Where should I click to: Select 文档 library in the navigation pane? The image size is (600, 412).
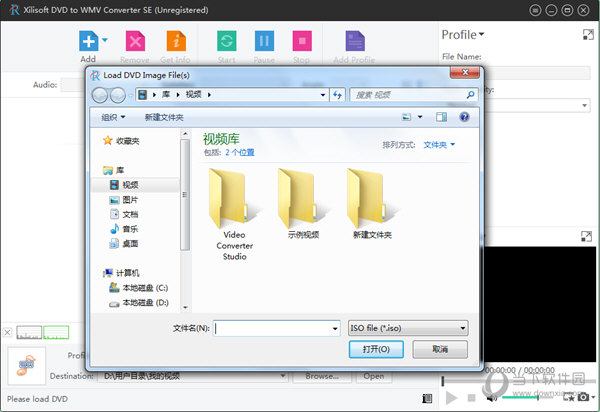pos(130,214)
